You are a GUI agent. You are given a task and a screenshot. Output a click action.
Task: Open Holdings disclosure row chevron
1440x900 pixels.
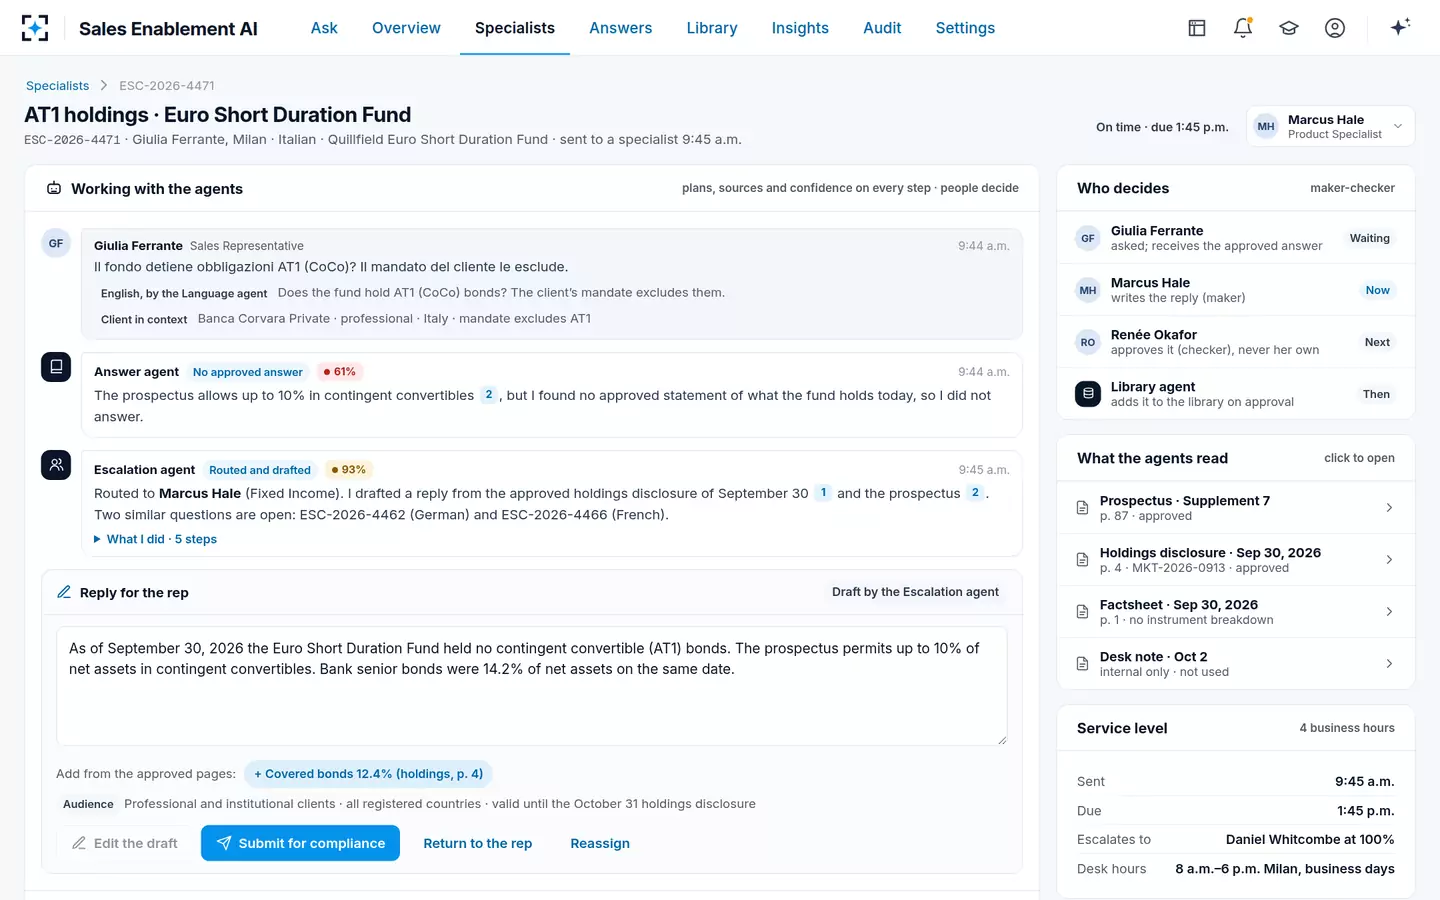tap(1389, 560)
